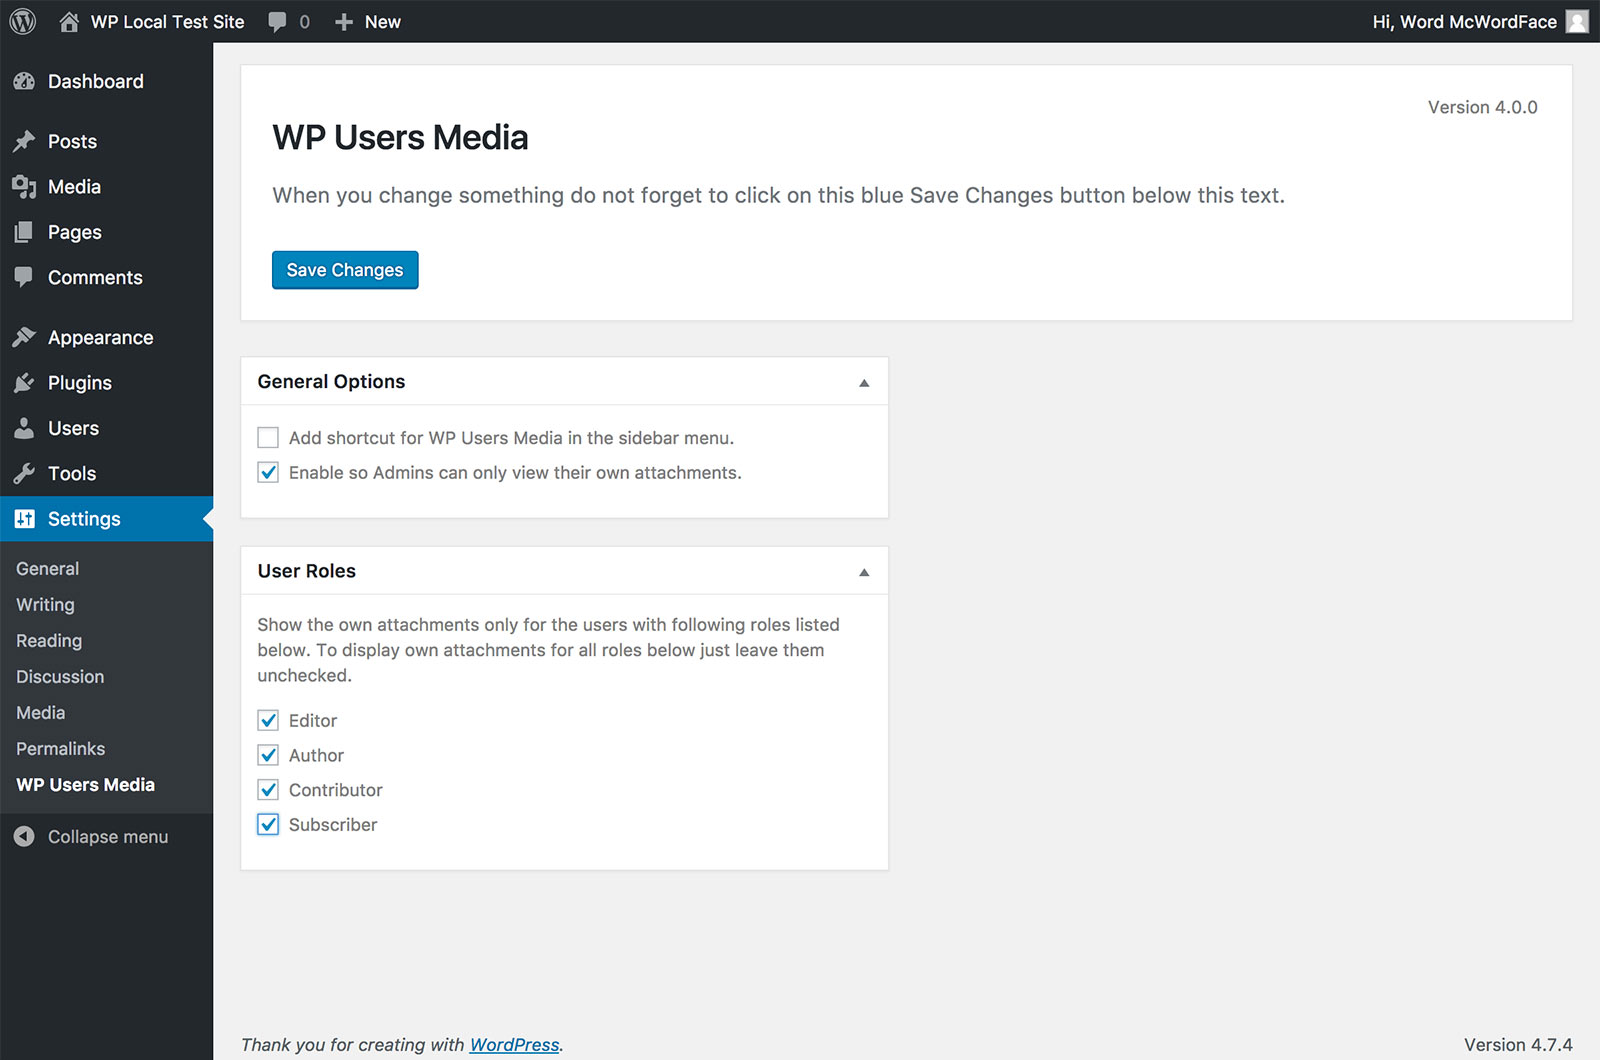Select the Settings menu label
The height and width of the screenshot is (1060, 1600).
[84, 519]
